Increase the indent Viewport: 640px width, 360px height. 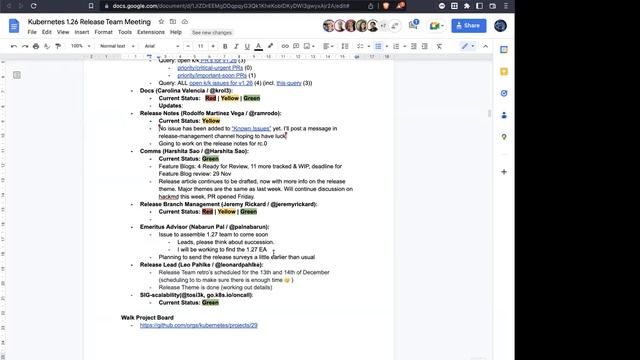pos(425,46)
